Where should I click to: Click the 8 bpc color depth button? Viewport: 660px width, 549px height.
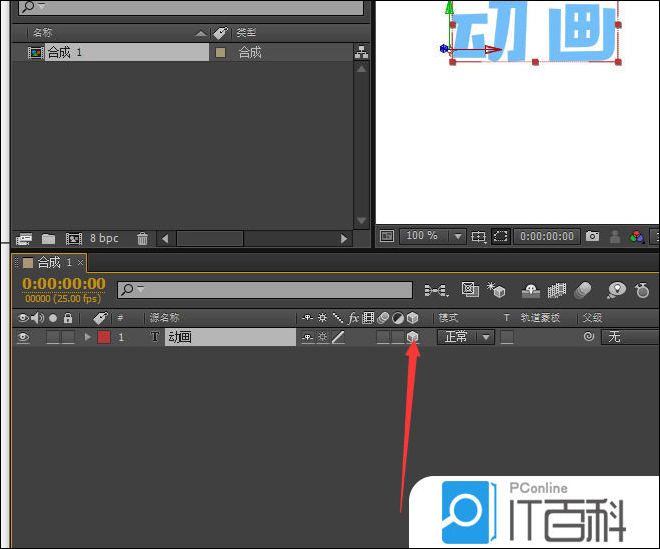(x=104, y=238)
